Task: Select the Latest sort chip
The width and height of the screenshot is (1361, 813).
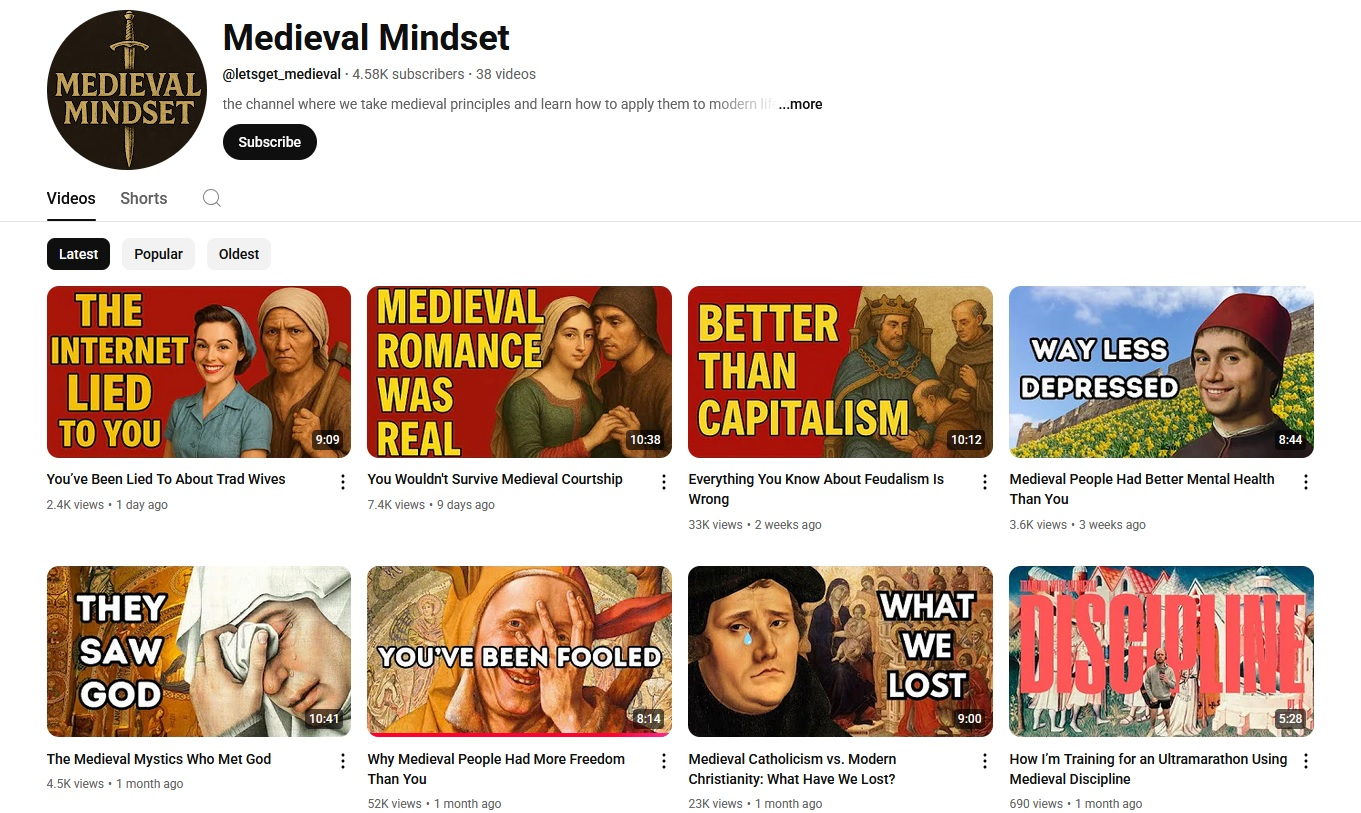Action: (78, 254)
